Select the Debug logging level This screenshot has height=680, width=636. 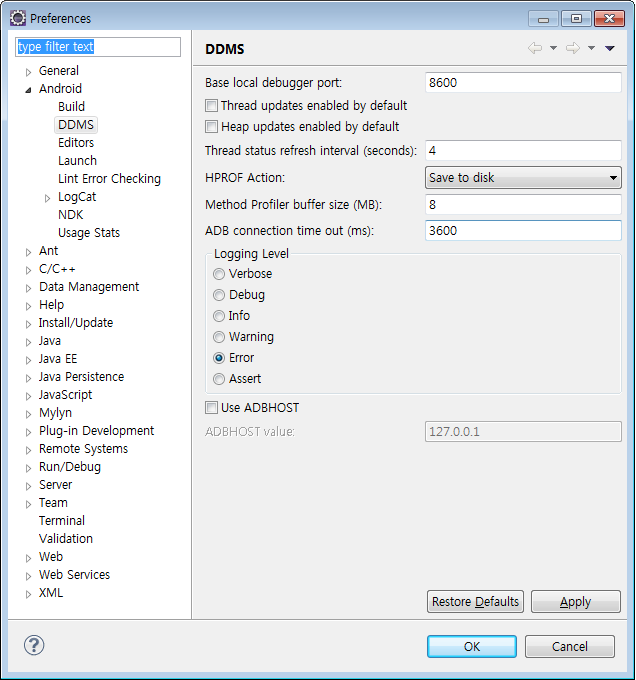tap(219, 295)
